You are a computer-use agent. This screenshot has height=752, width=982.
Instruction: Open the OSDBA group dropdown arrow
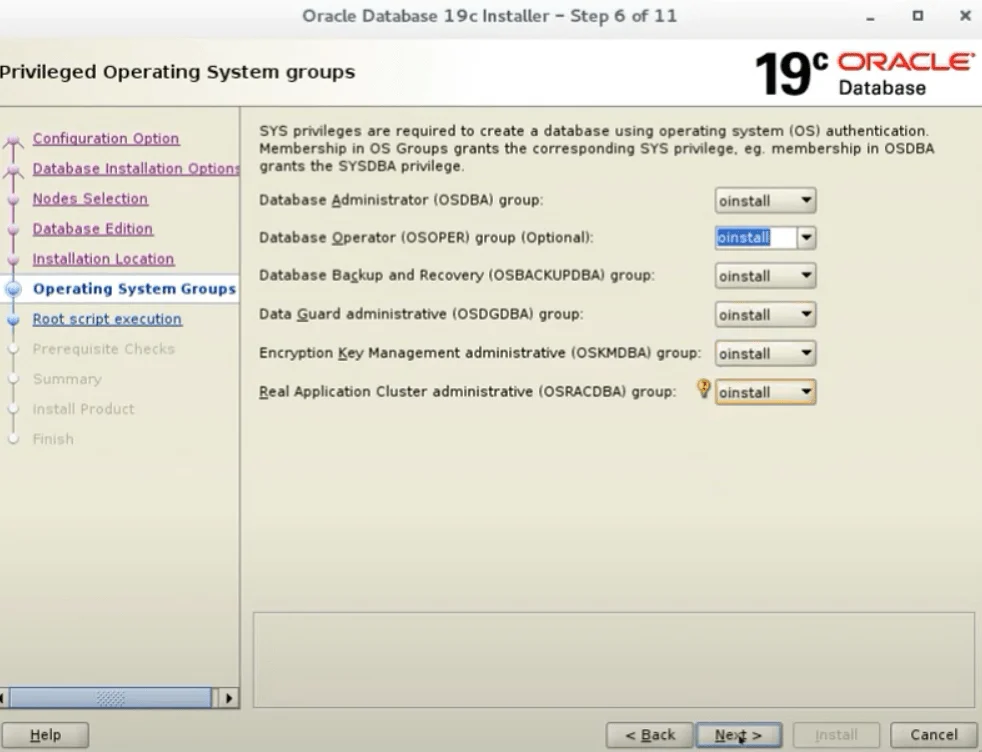tap(806, 200)
